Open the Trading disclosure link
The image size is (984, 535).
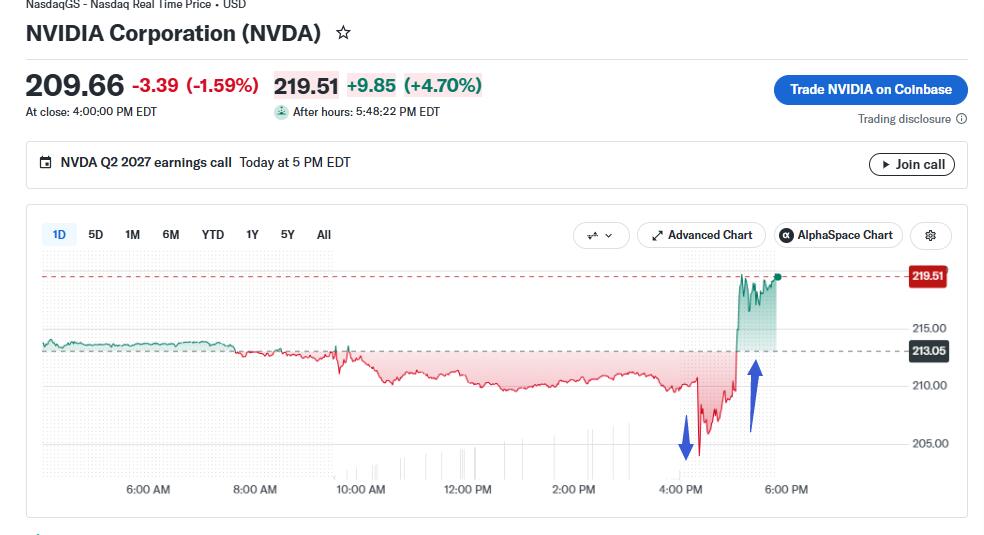(x=904, y=119)
